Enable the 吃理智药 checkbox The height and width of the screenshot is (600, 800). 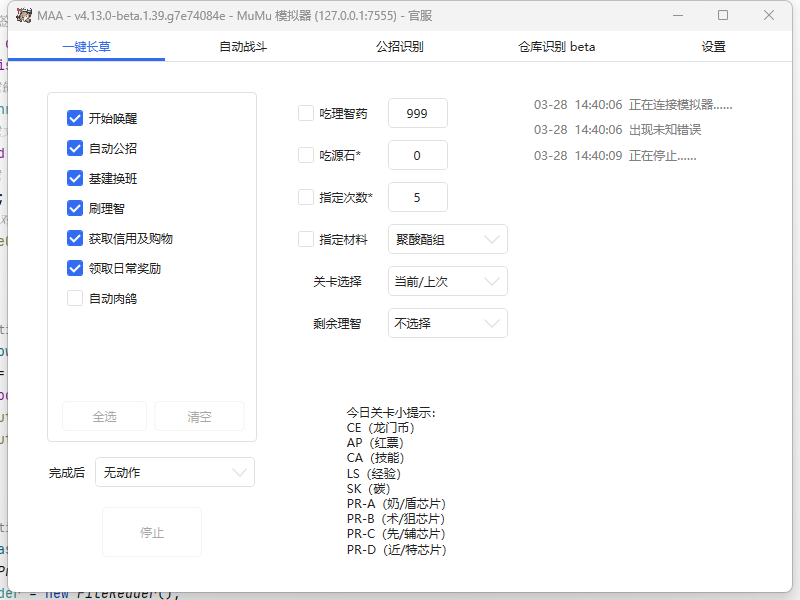306,113
